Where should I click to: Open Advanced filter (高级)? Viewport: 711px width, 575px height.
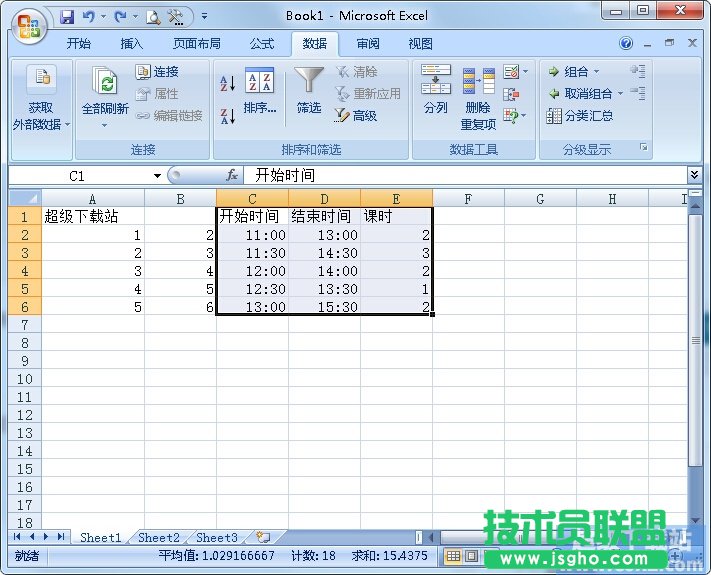356,116
